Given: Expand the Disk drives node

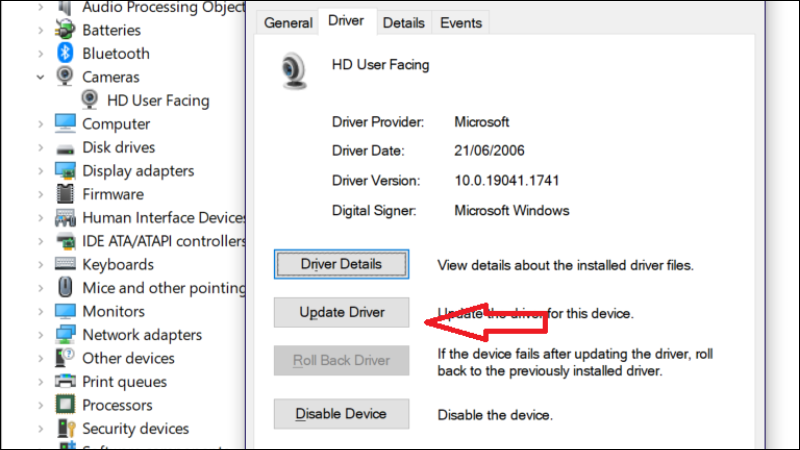Looking at the screenshot, I should [x=40, y=147].
